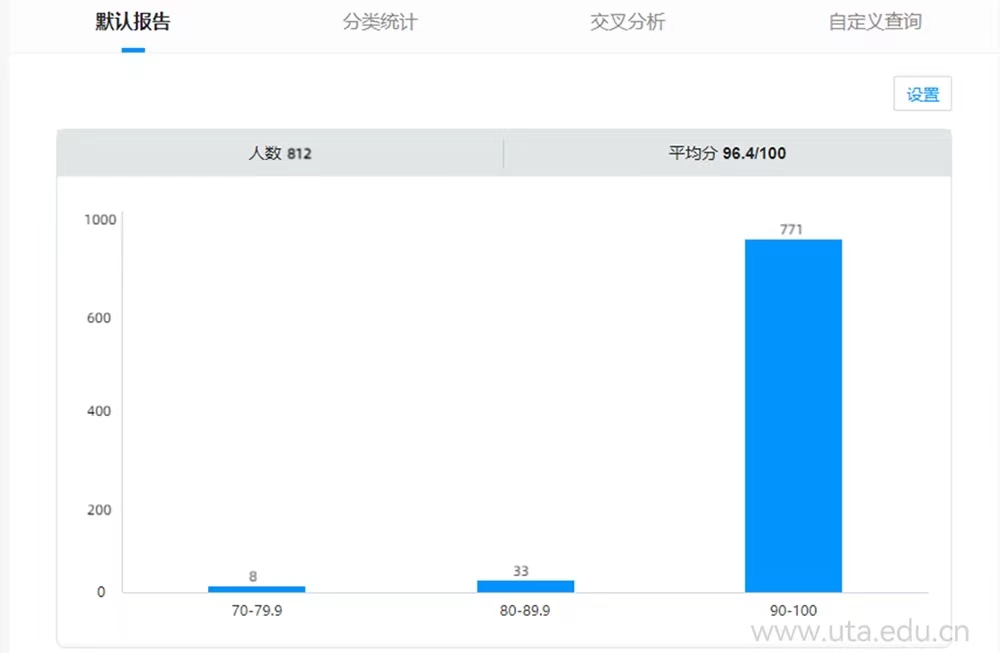This screenshot has height=653, width=1000.
Task: Click the 33 value label above the bar
Action: [x=521, y=571]
